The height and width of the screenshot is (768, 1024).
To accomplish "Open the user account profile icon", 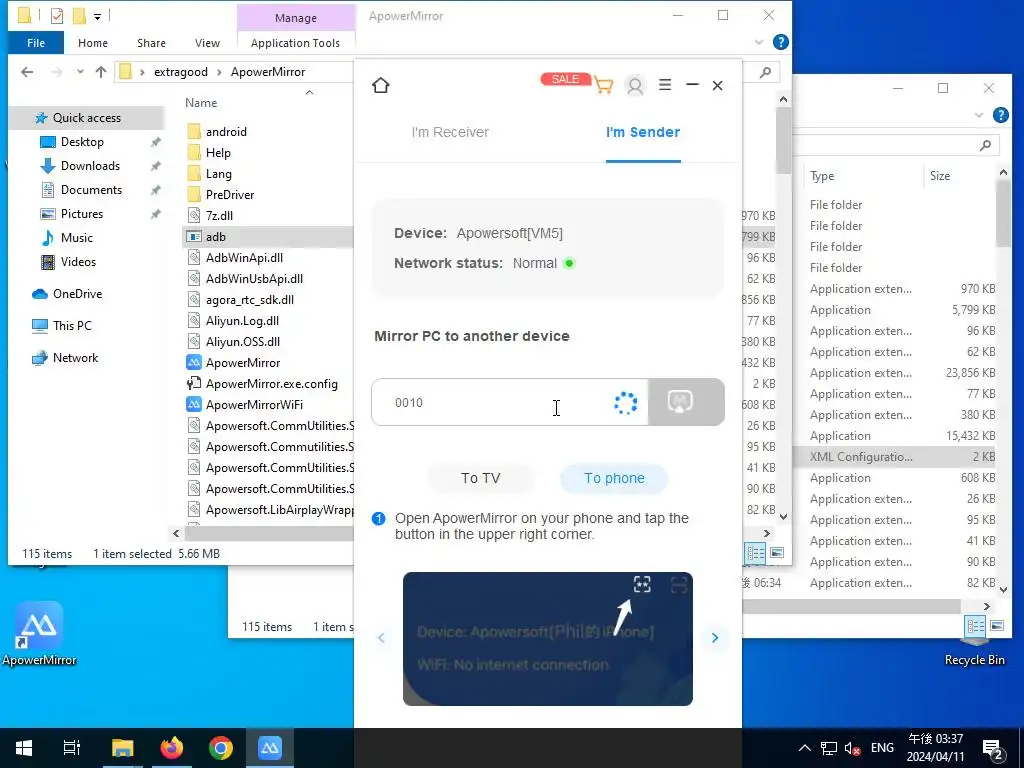I will tap(635, 86).
